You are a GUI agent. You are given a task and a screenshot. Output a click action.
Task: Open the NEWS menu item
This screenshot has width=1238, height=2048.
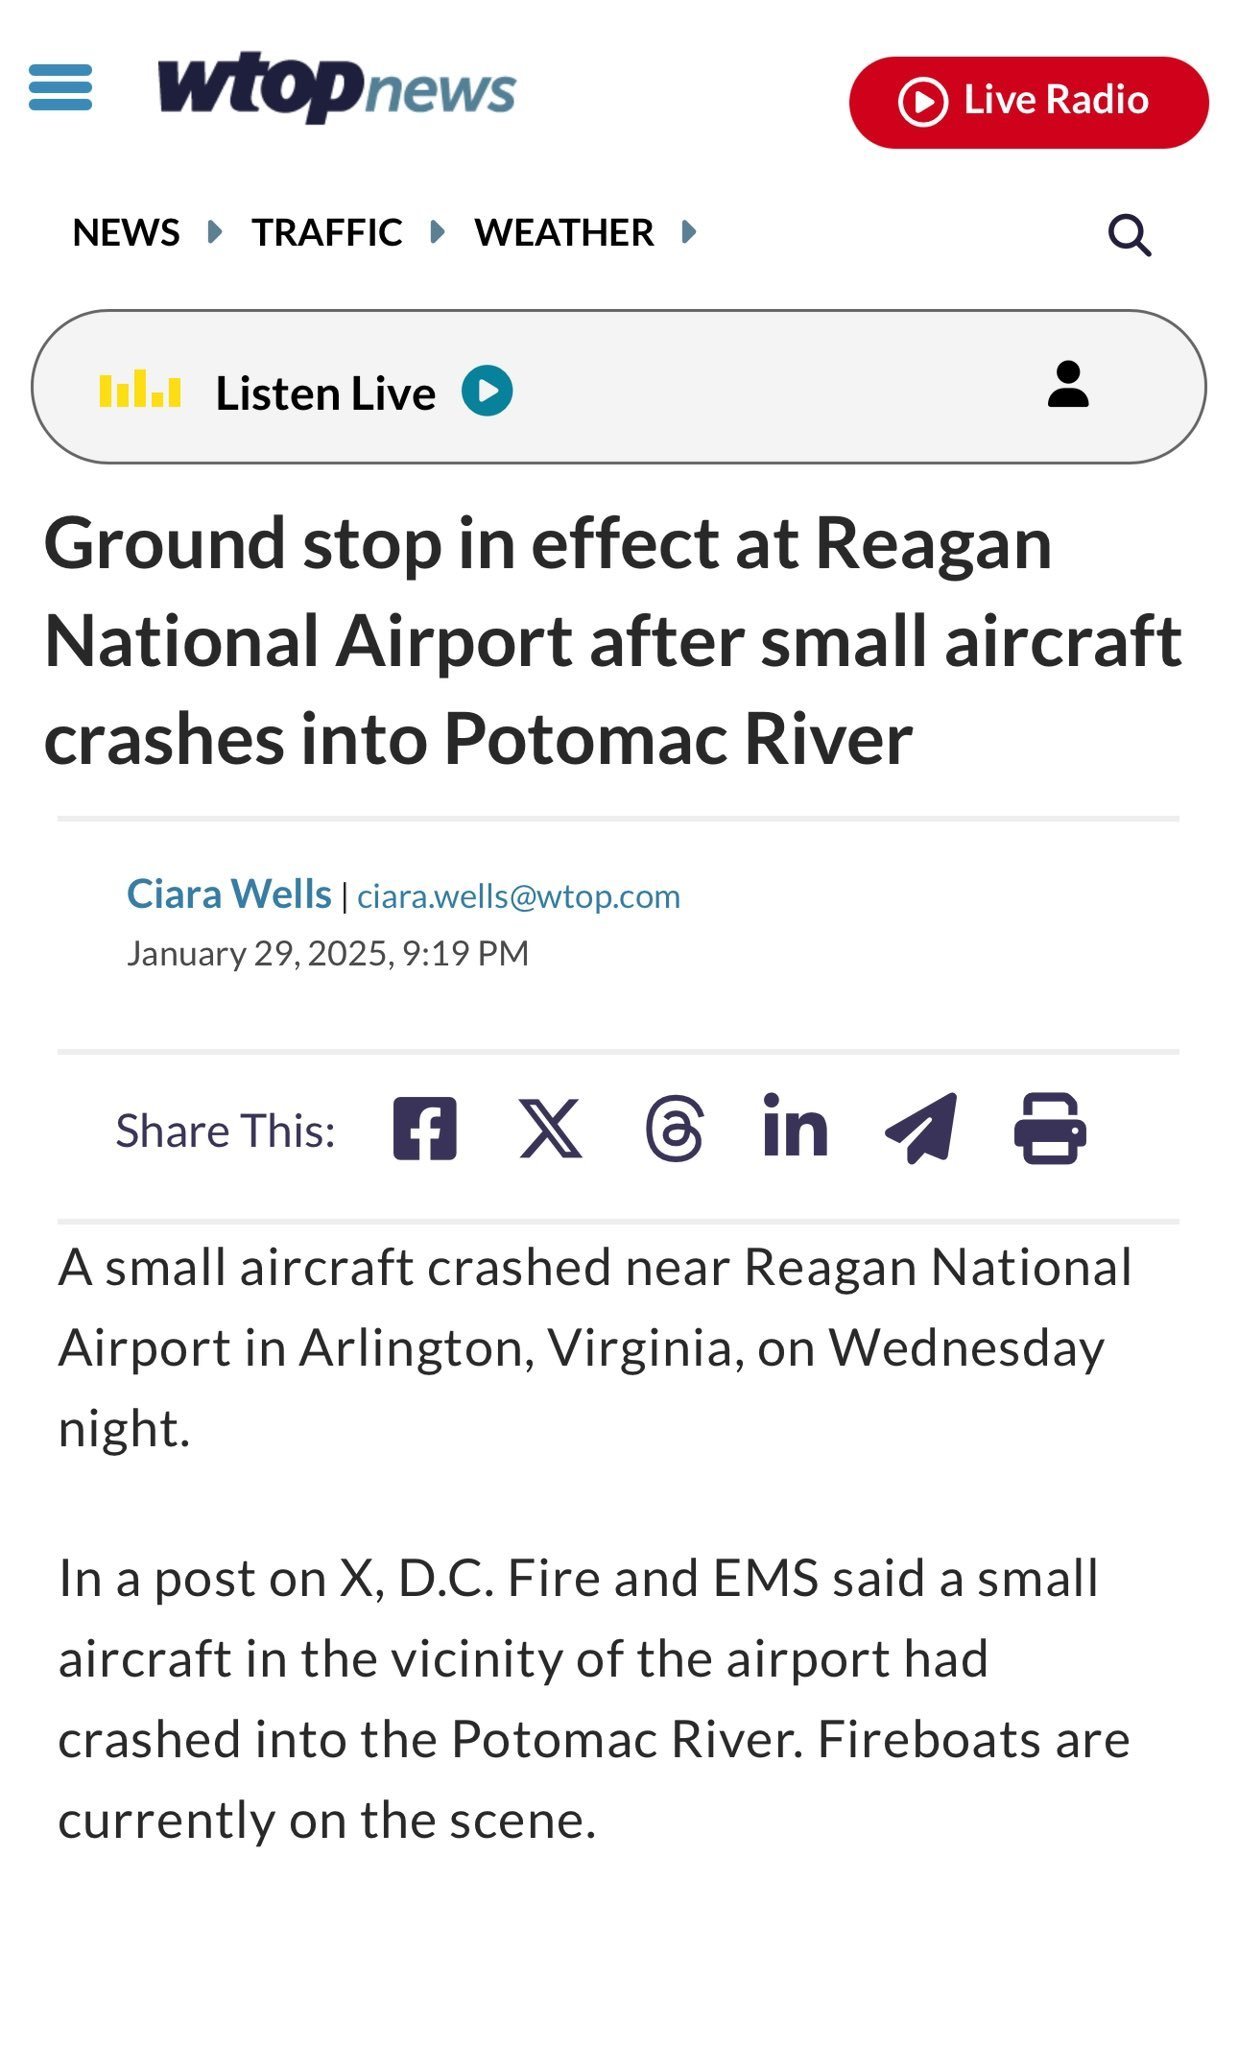[126, 233]
